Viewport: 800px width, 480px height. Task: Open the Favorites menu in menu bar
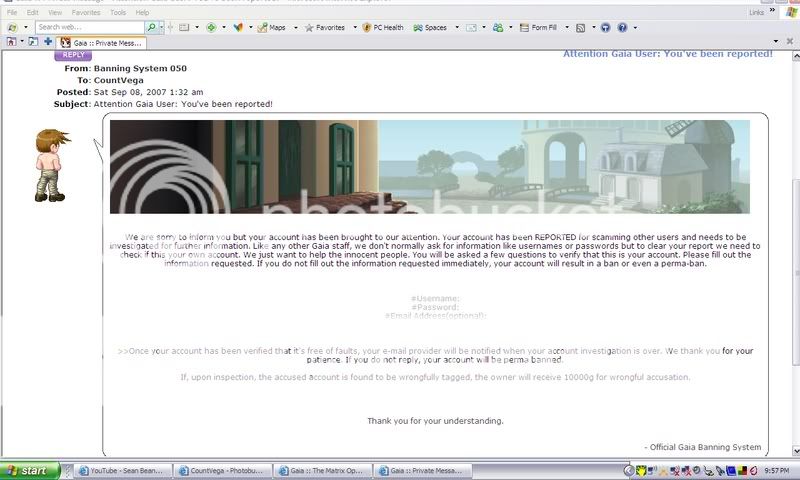pos(86,12)
